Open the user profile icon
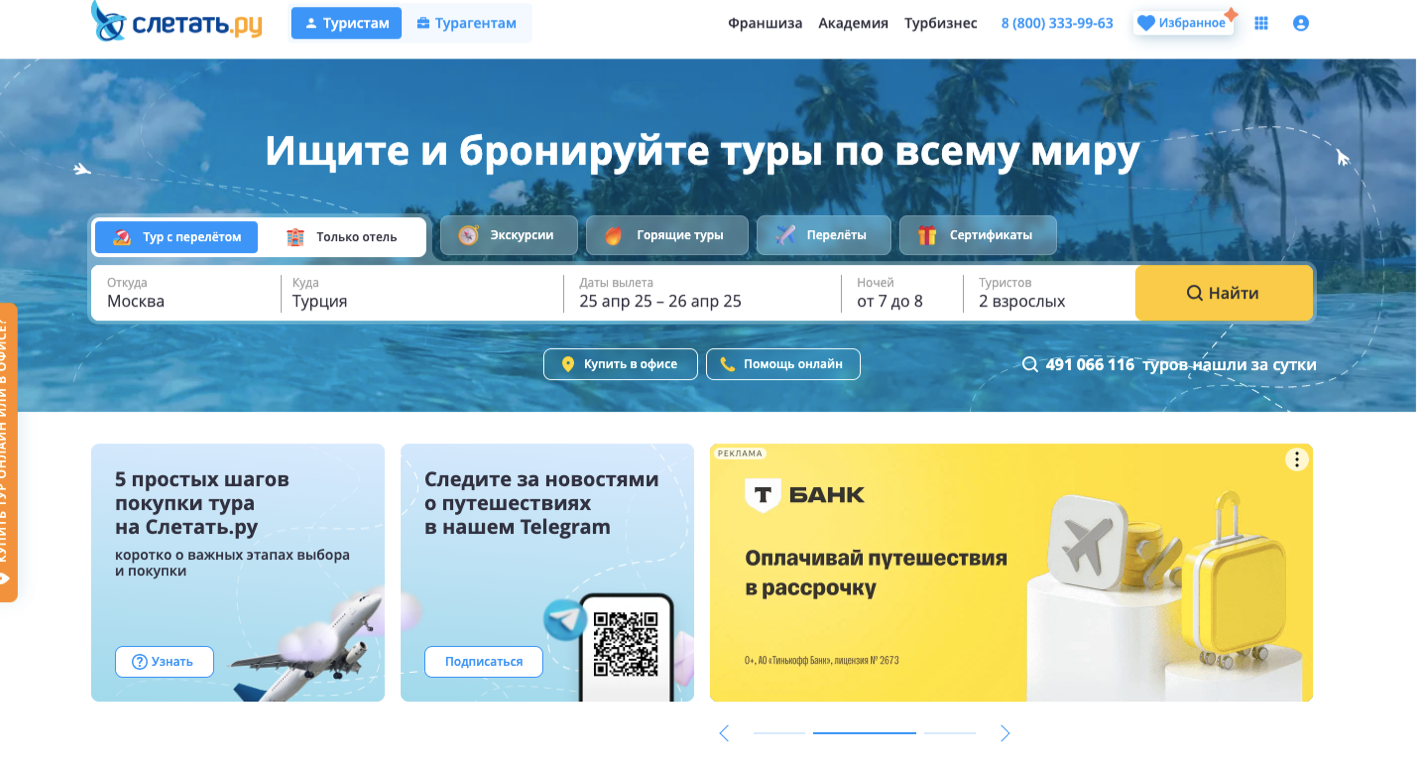Screen dimensions: 1420x772 1301,23
